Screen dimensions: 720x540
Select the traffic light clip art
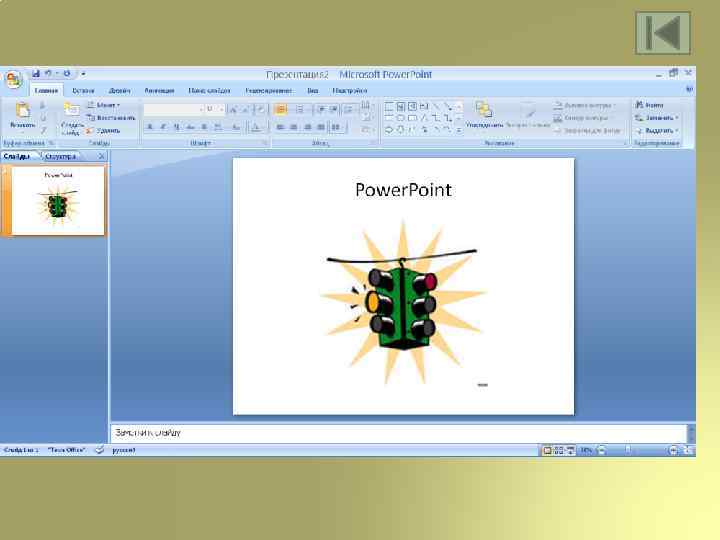pos(403,302)
